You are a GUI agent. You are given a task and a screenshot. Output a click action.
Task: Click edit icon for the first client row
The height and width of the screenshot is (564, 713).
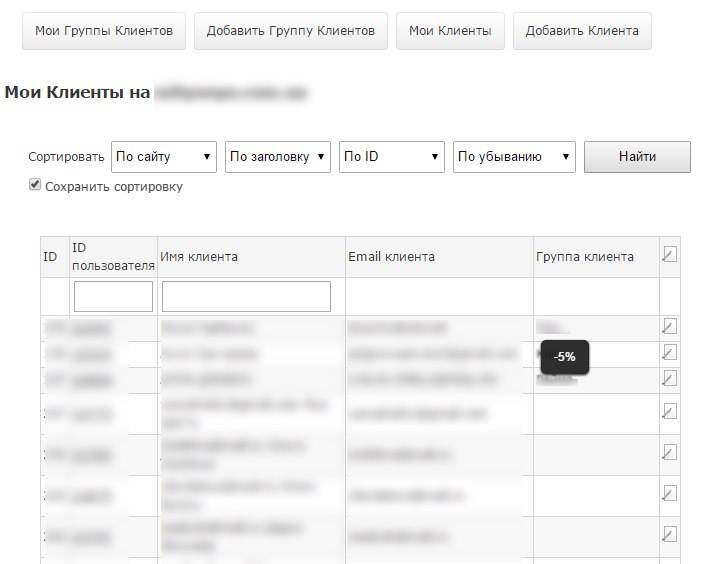[669, 326]
